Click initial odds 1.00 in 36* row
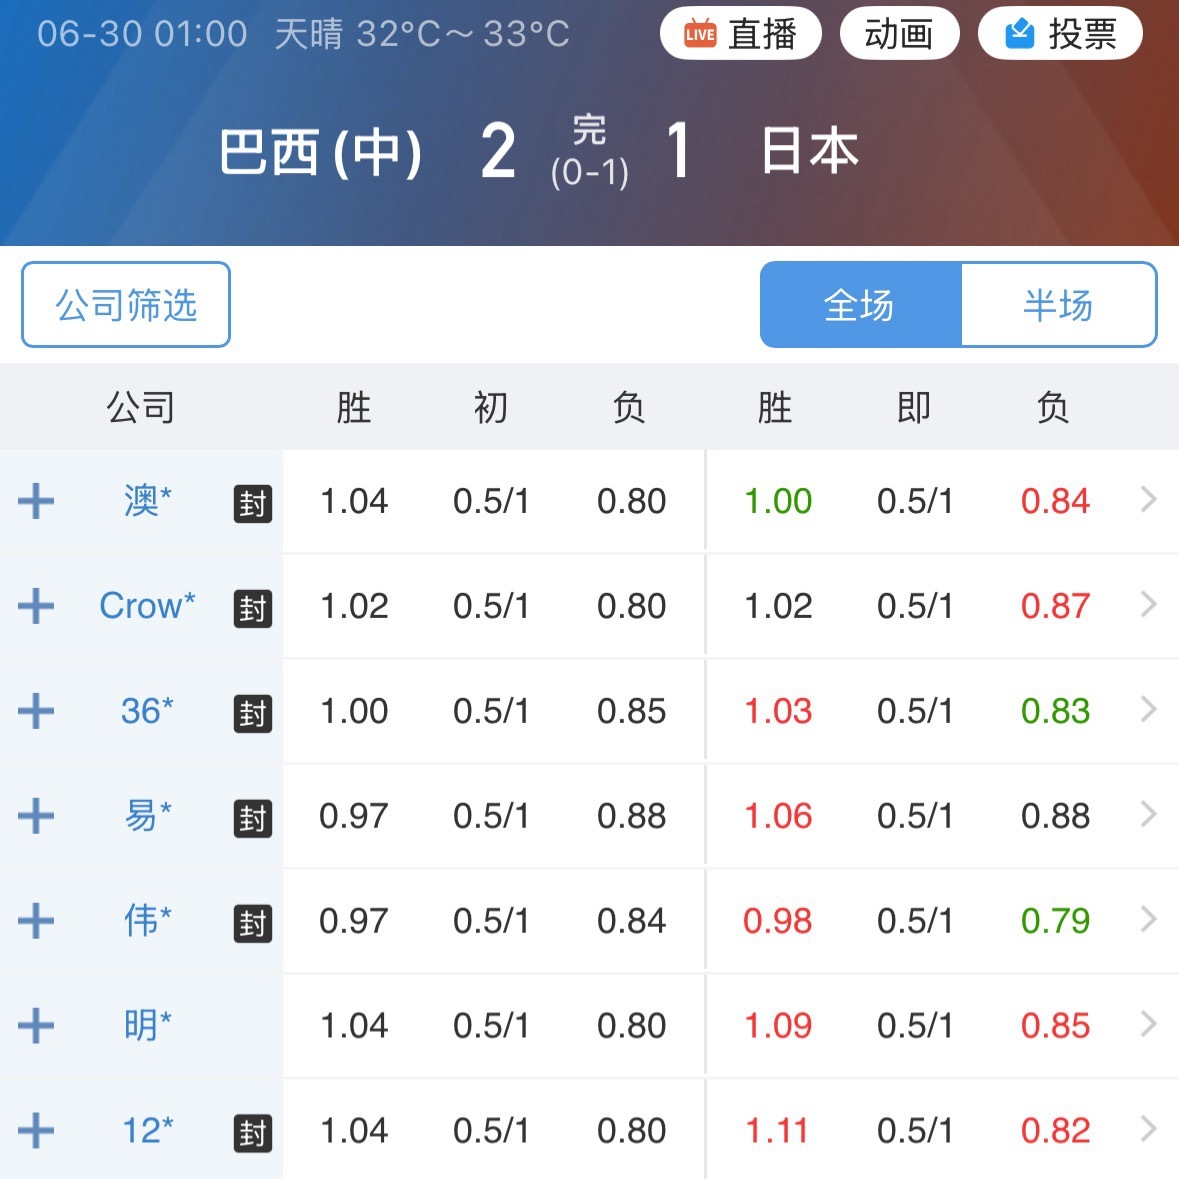 354,711
